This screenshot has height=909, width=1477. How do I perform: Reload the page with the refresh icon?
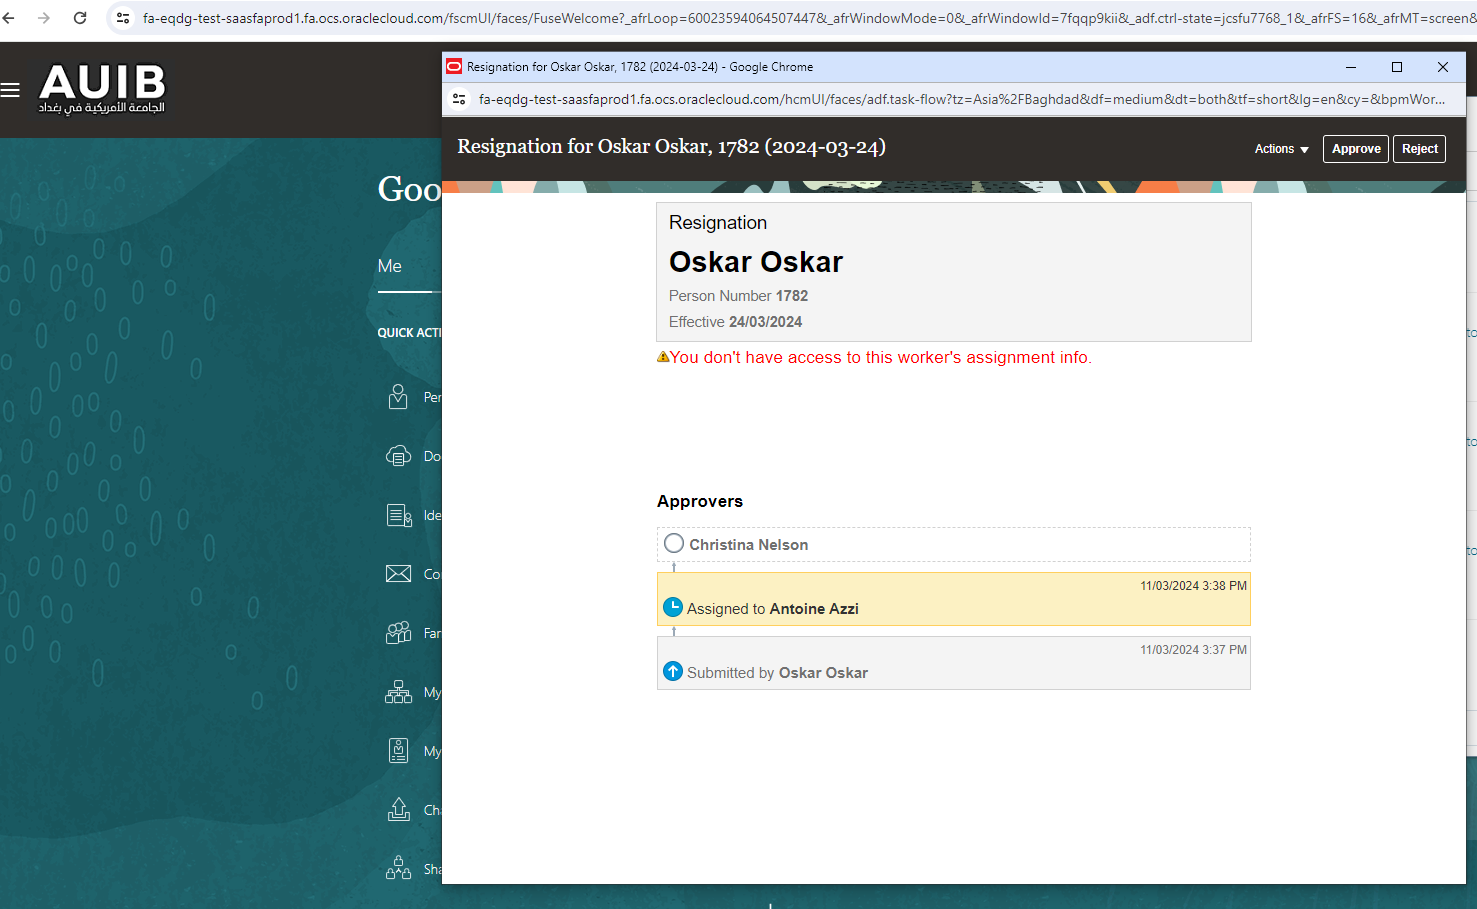79,17
